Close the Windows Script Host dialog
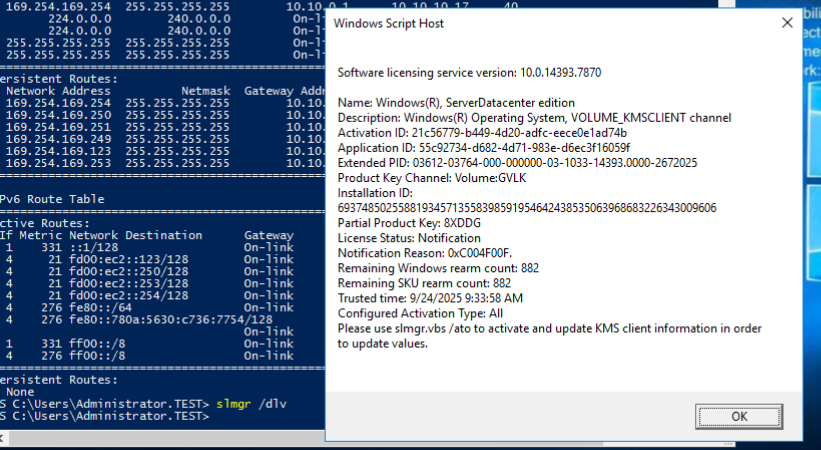The height and width of the screenshot is (450, 821). click(x=787, y=23)
